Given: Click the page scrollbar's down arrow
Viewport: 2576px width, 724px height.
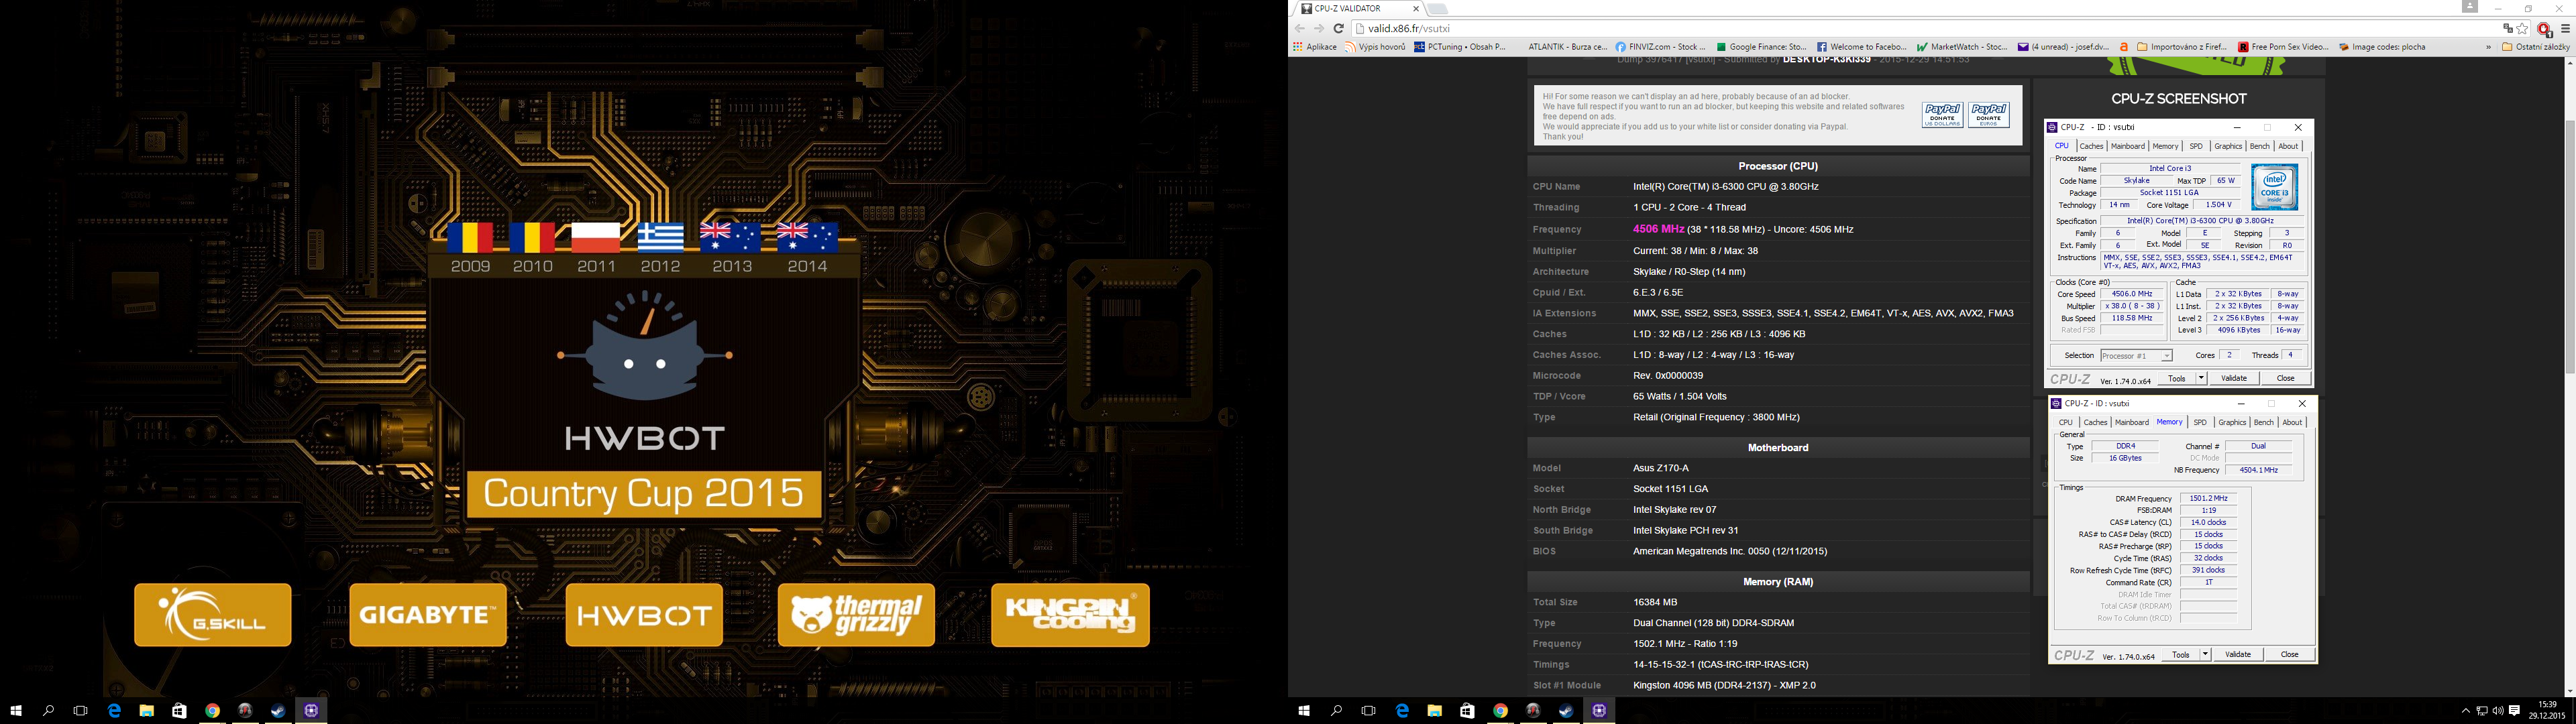Looking at the screenshot, I should click(2569, 690).
